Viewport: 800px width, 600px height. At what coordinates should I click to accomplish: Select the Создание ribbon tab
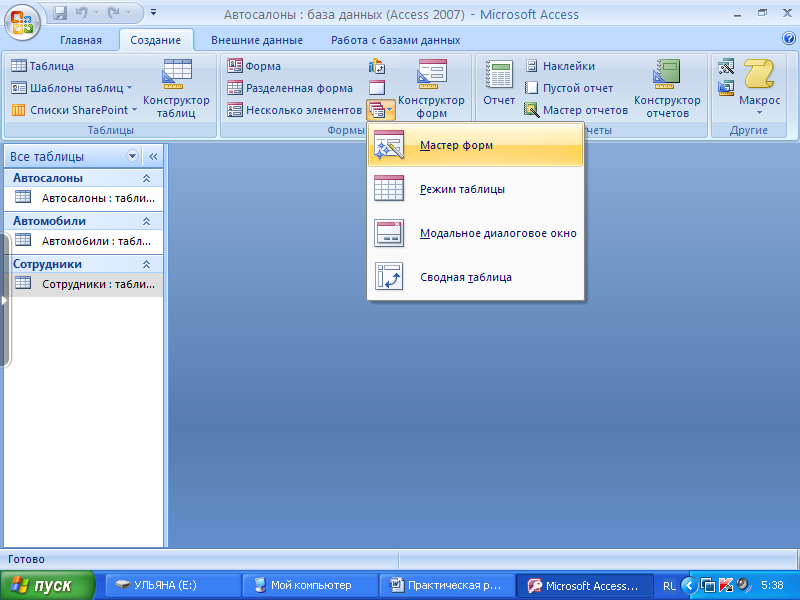(x=156, y=40)
